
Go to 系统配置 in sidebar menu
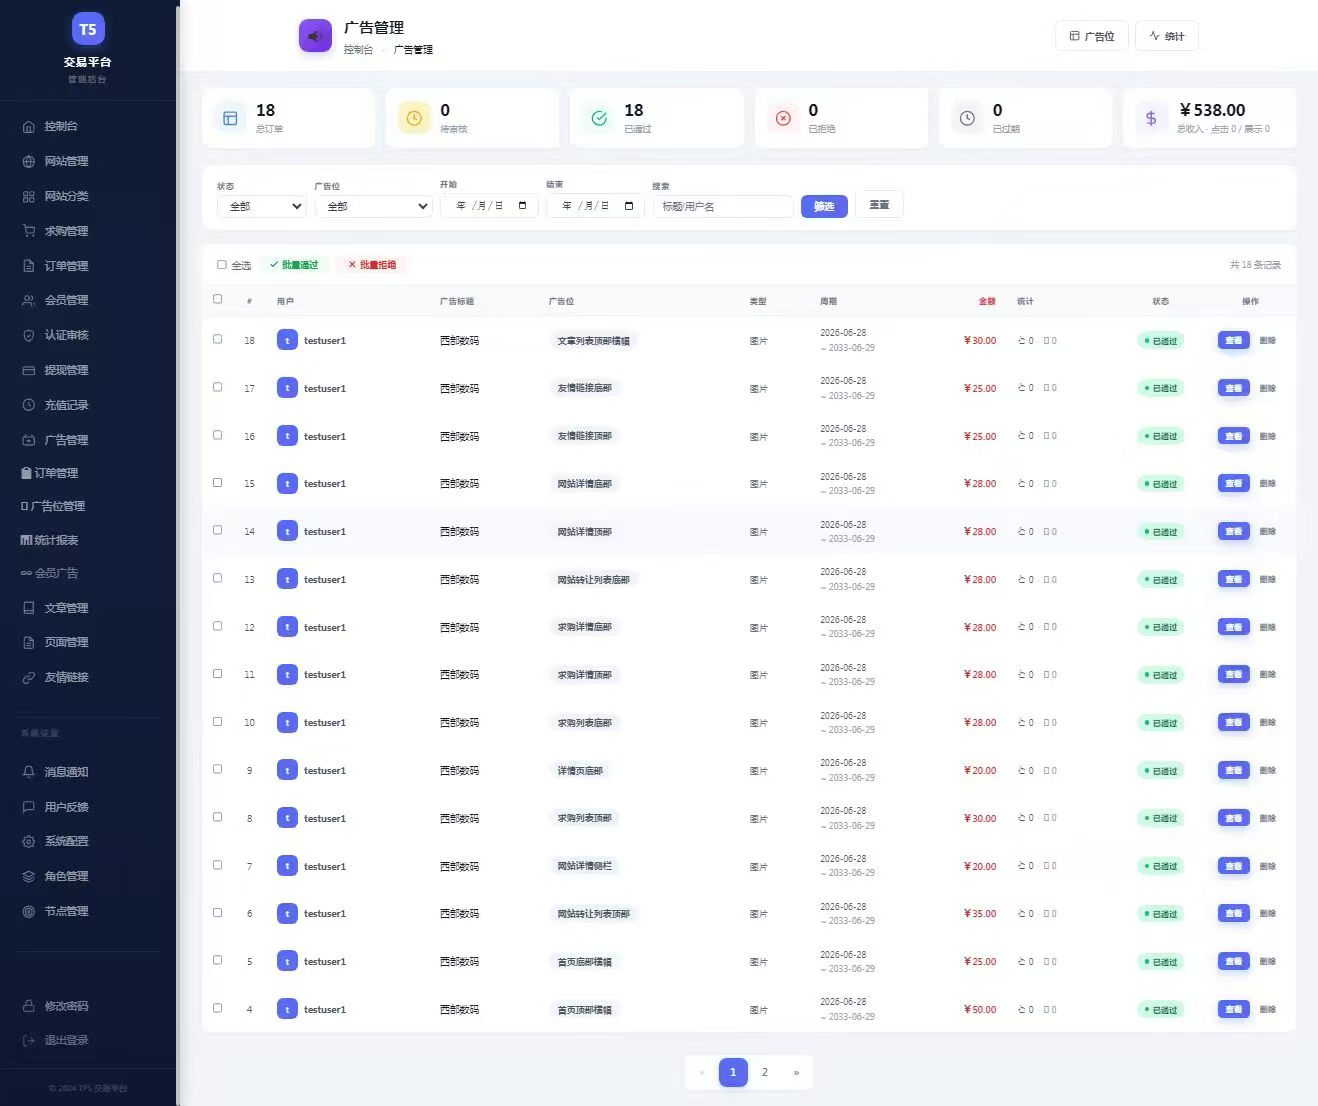66,841
